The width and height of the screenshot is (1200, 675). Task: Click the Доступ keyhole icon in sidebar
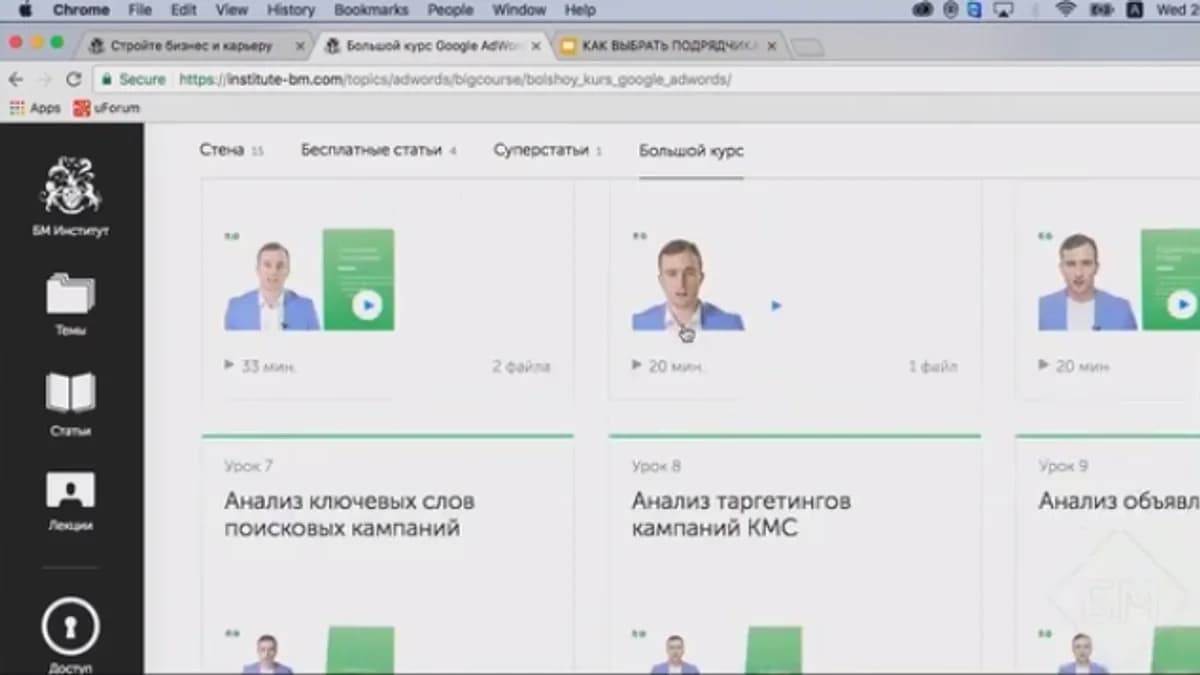pyautogui.click(x=70, y=627)
